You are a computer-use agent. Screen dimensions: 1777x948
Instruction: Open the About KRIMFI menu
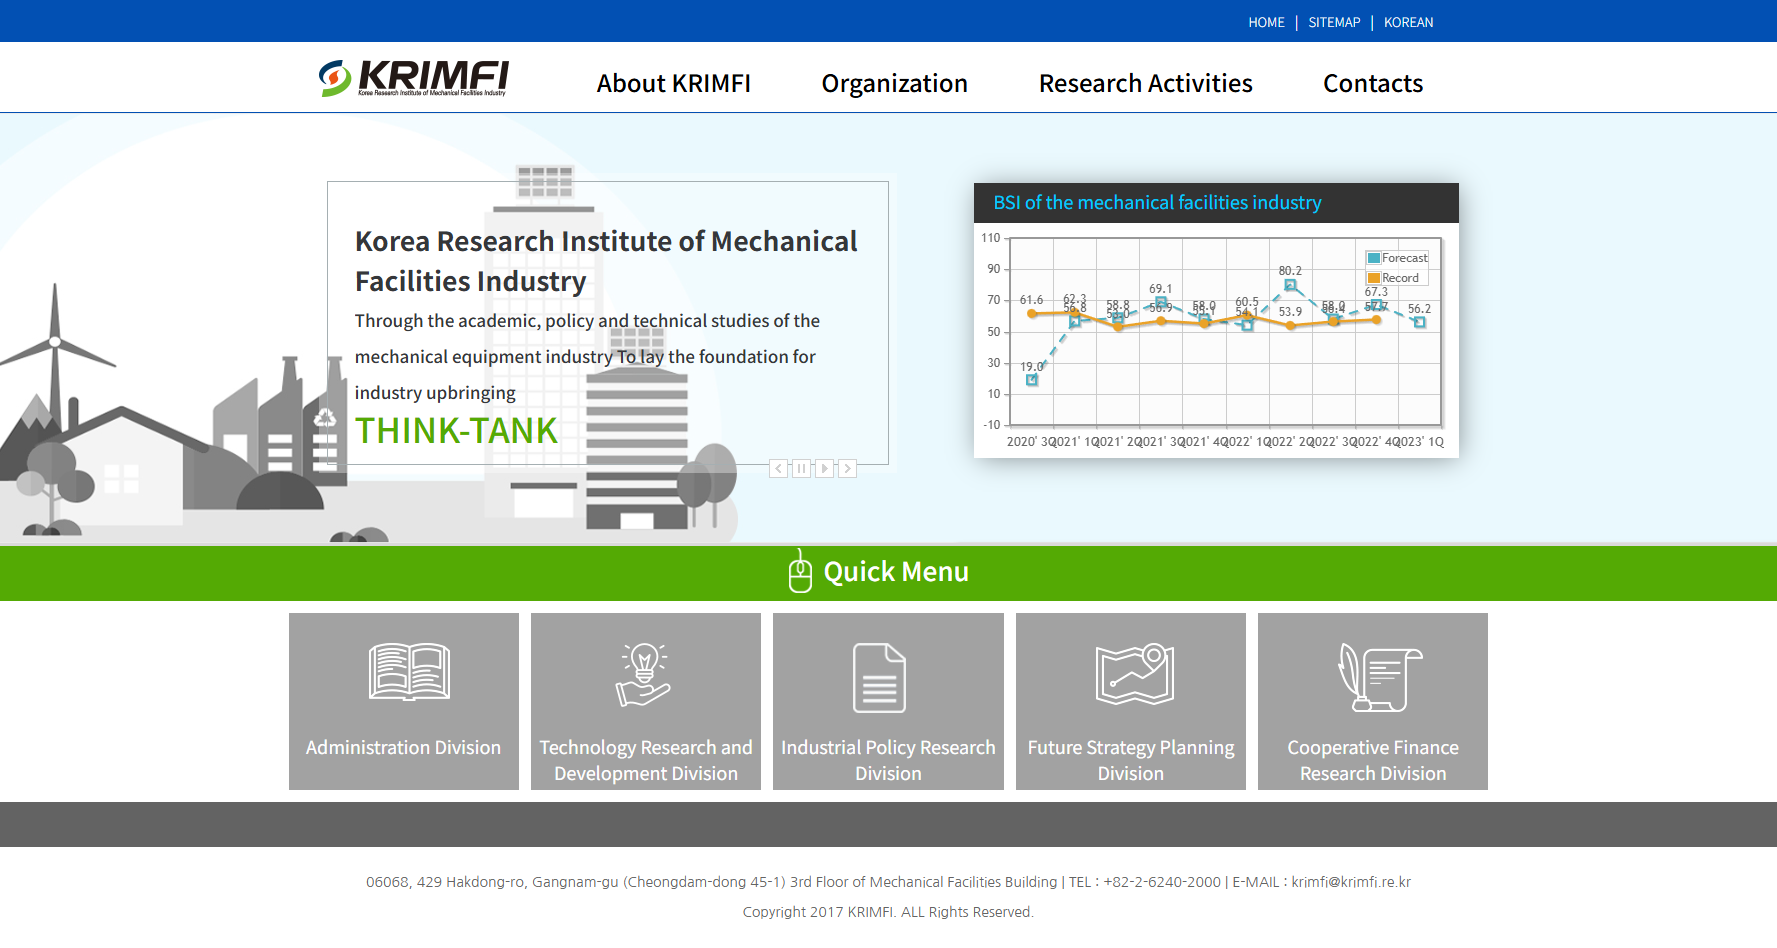(673, 83)
